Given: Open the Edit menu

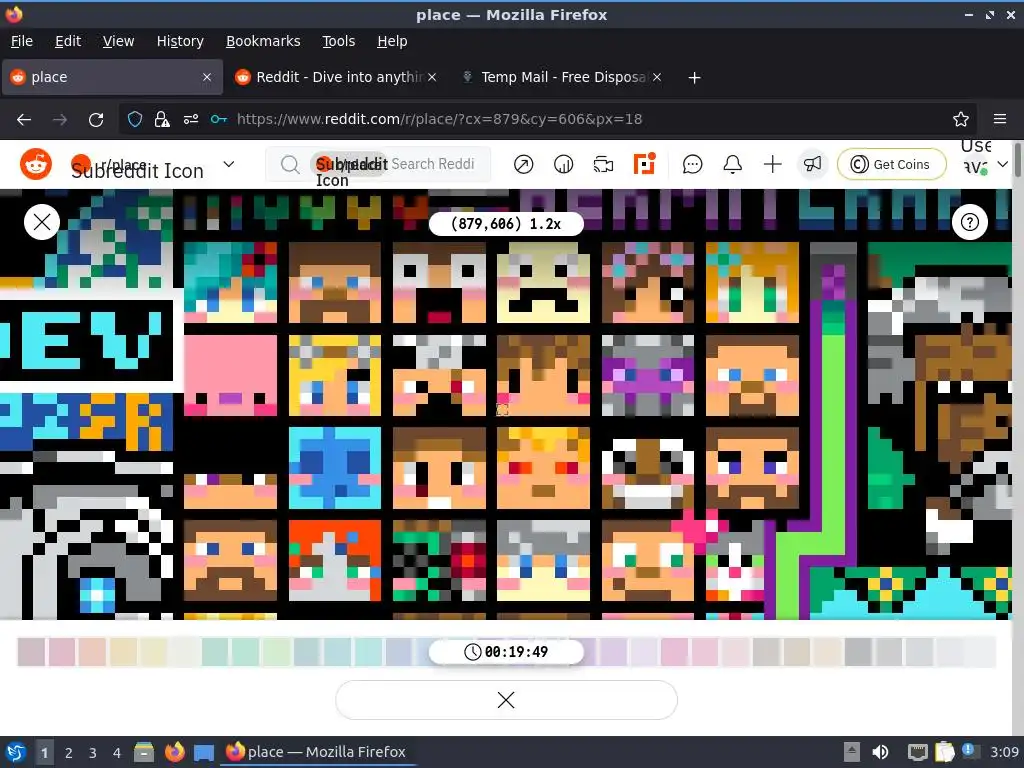Looking at the screenshot, I should (x=68, y=41).
